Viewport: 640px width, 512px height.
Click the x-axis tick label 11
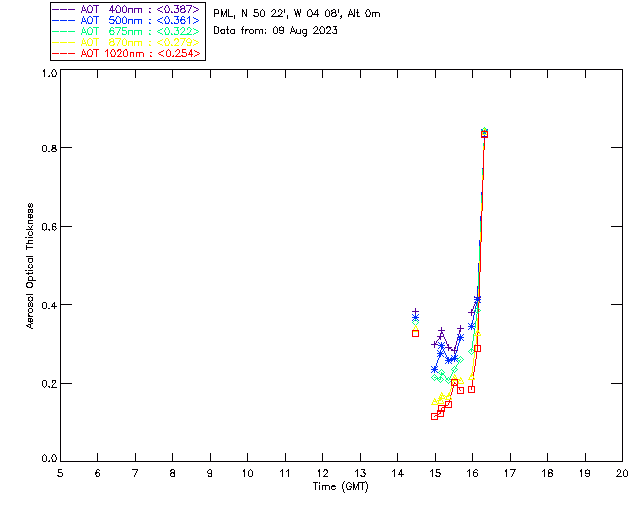click(x=285, y=473)
